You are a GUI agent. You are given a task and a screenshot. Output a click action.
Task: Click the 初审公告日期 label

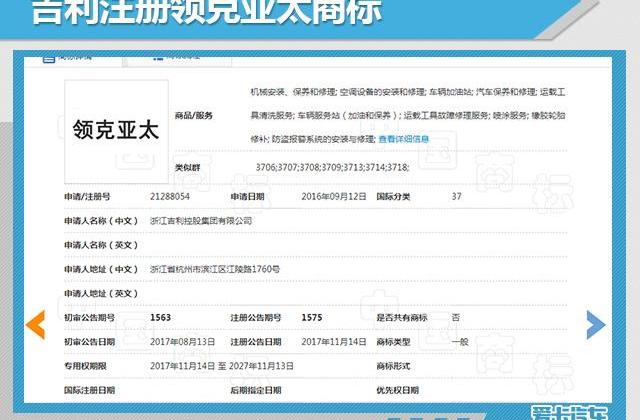click(89, 342)
